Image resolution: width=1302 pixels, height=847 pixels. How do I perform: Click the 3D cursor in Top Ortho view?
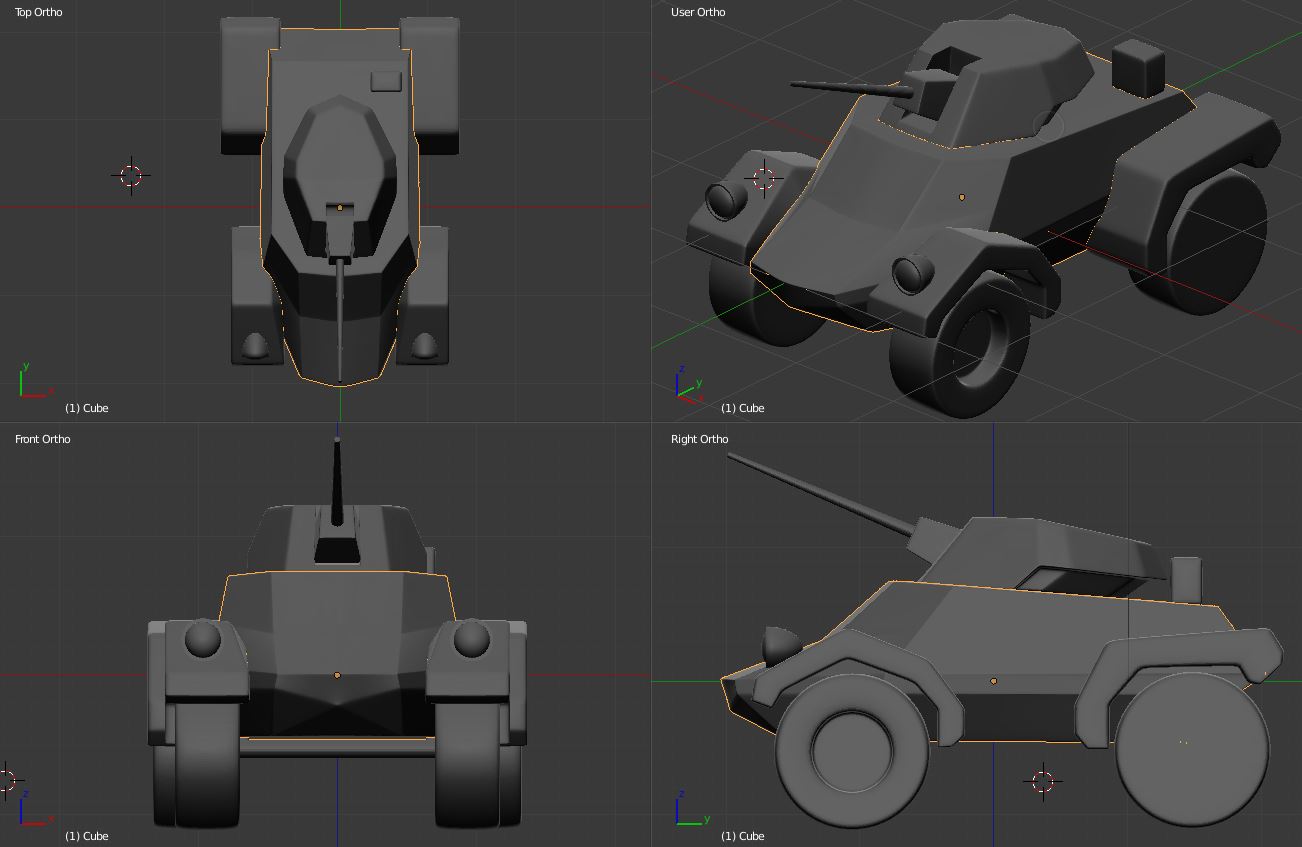(x=131, y=176)
